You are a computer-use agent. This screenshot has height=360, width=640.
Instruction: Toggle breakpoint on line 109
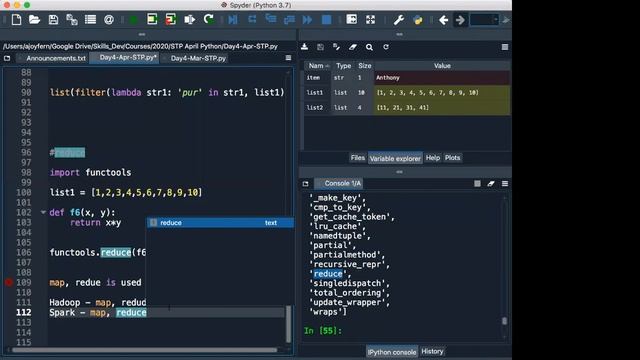[9, 282]
